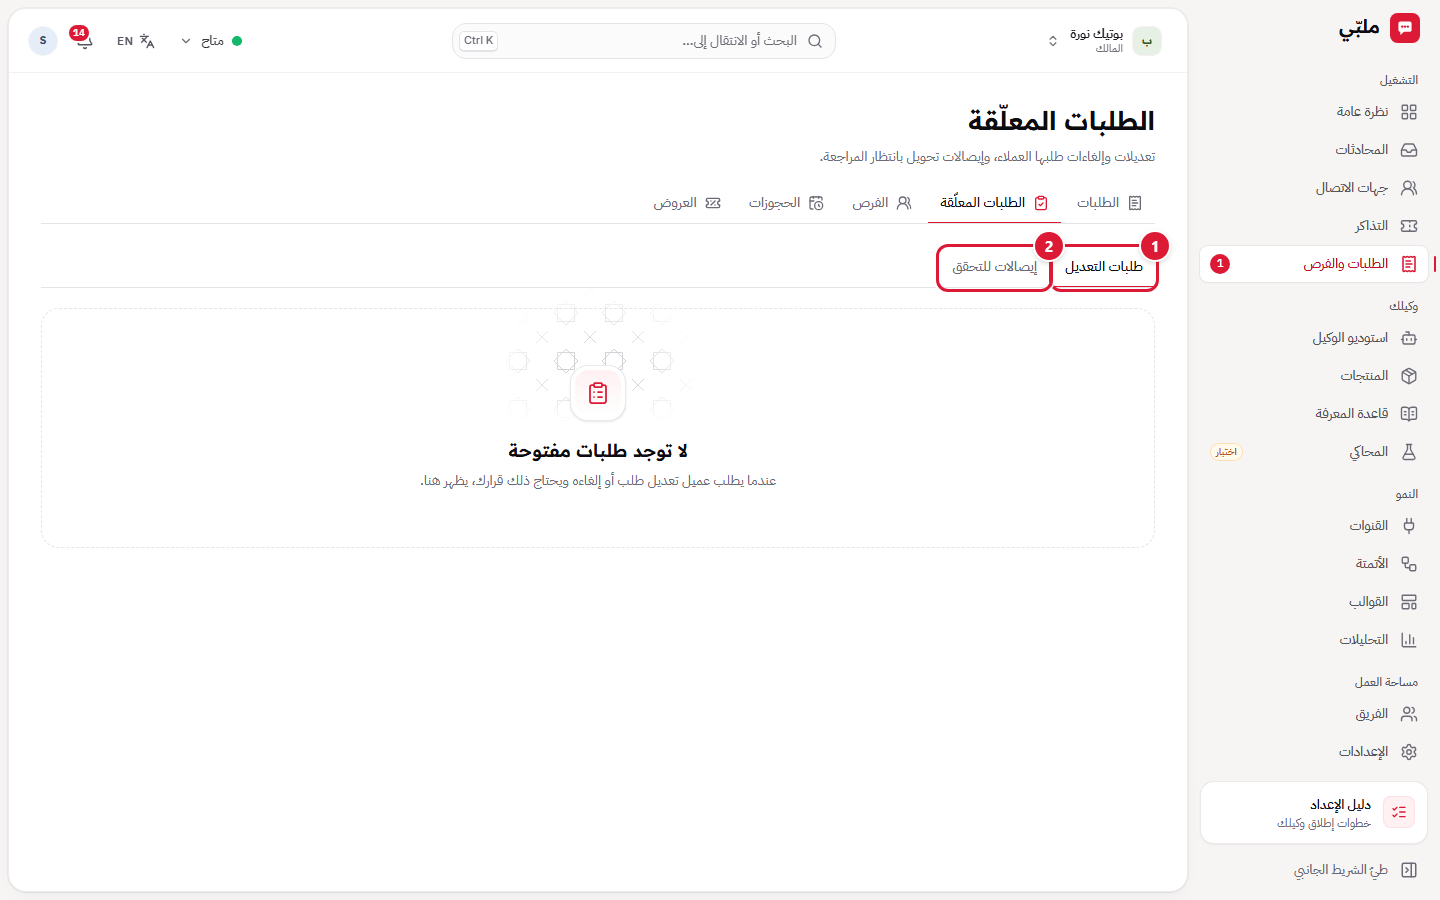Screen dimensions: 1440x900
Task: Open التحليلات chart icon
Action: (x=1409, y=640)
